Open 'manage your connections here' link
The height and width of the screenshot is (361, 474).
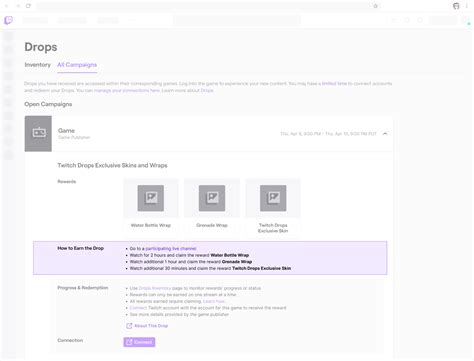(x=127, y=90)
